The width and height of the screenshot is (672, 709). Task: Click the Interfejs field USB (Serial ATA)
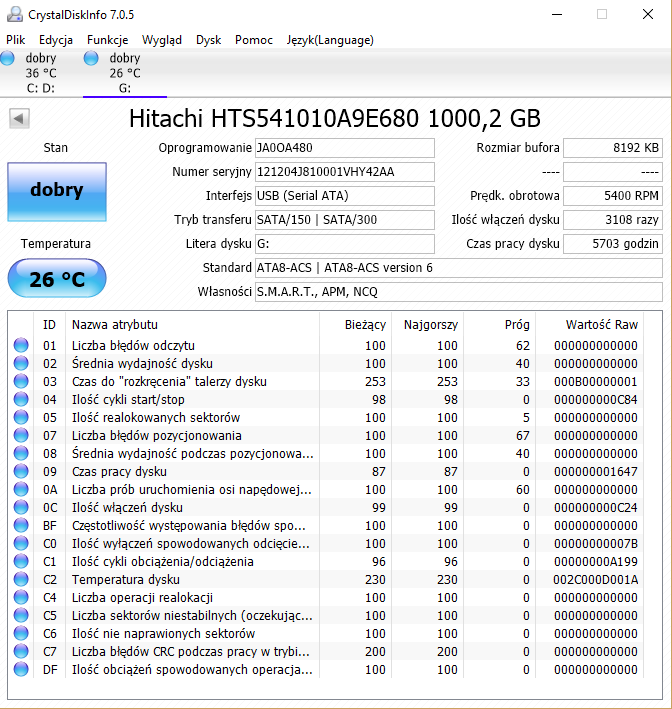coord(345,196)
